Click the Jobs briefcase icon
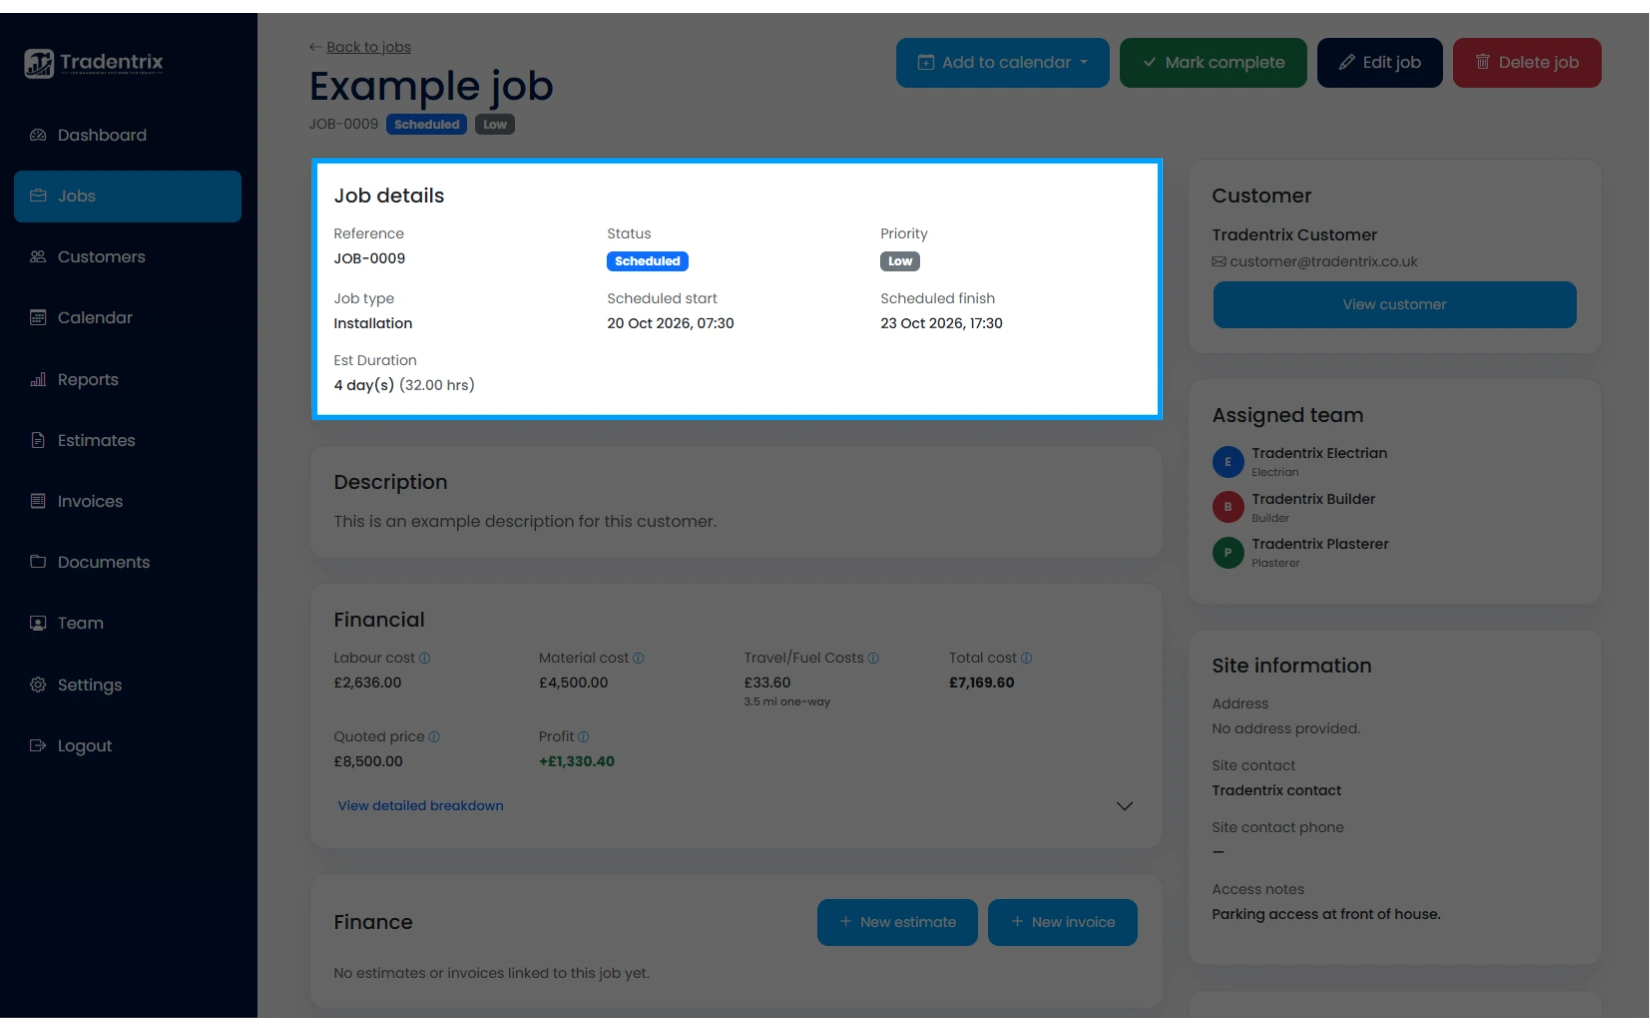 [x=38, y=196]
